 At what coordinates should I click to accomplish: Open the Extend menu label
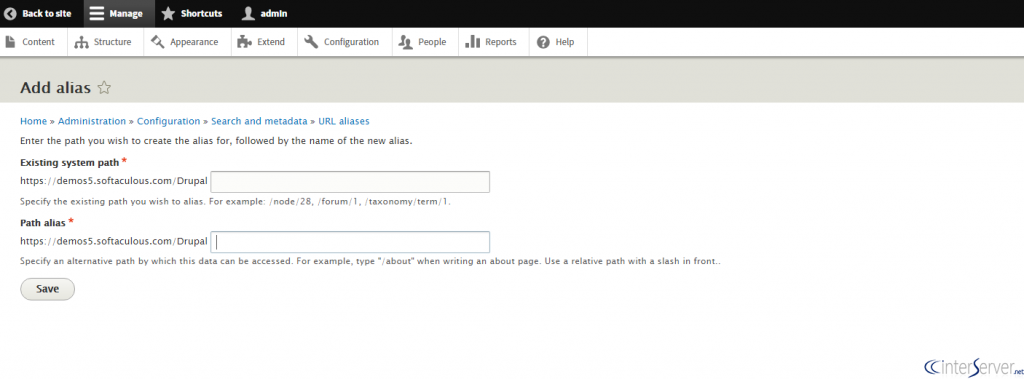pyautogui.click(x=271, y=42)
